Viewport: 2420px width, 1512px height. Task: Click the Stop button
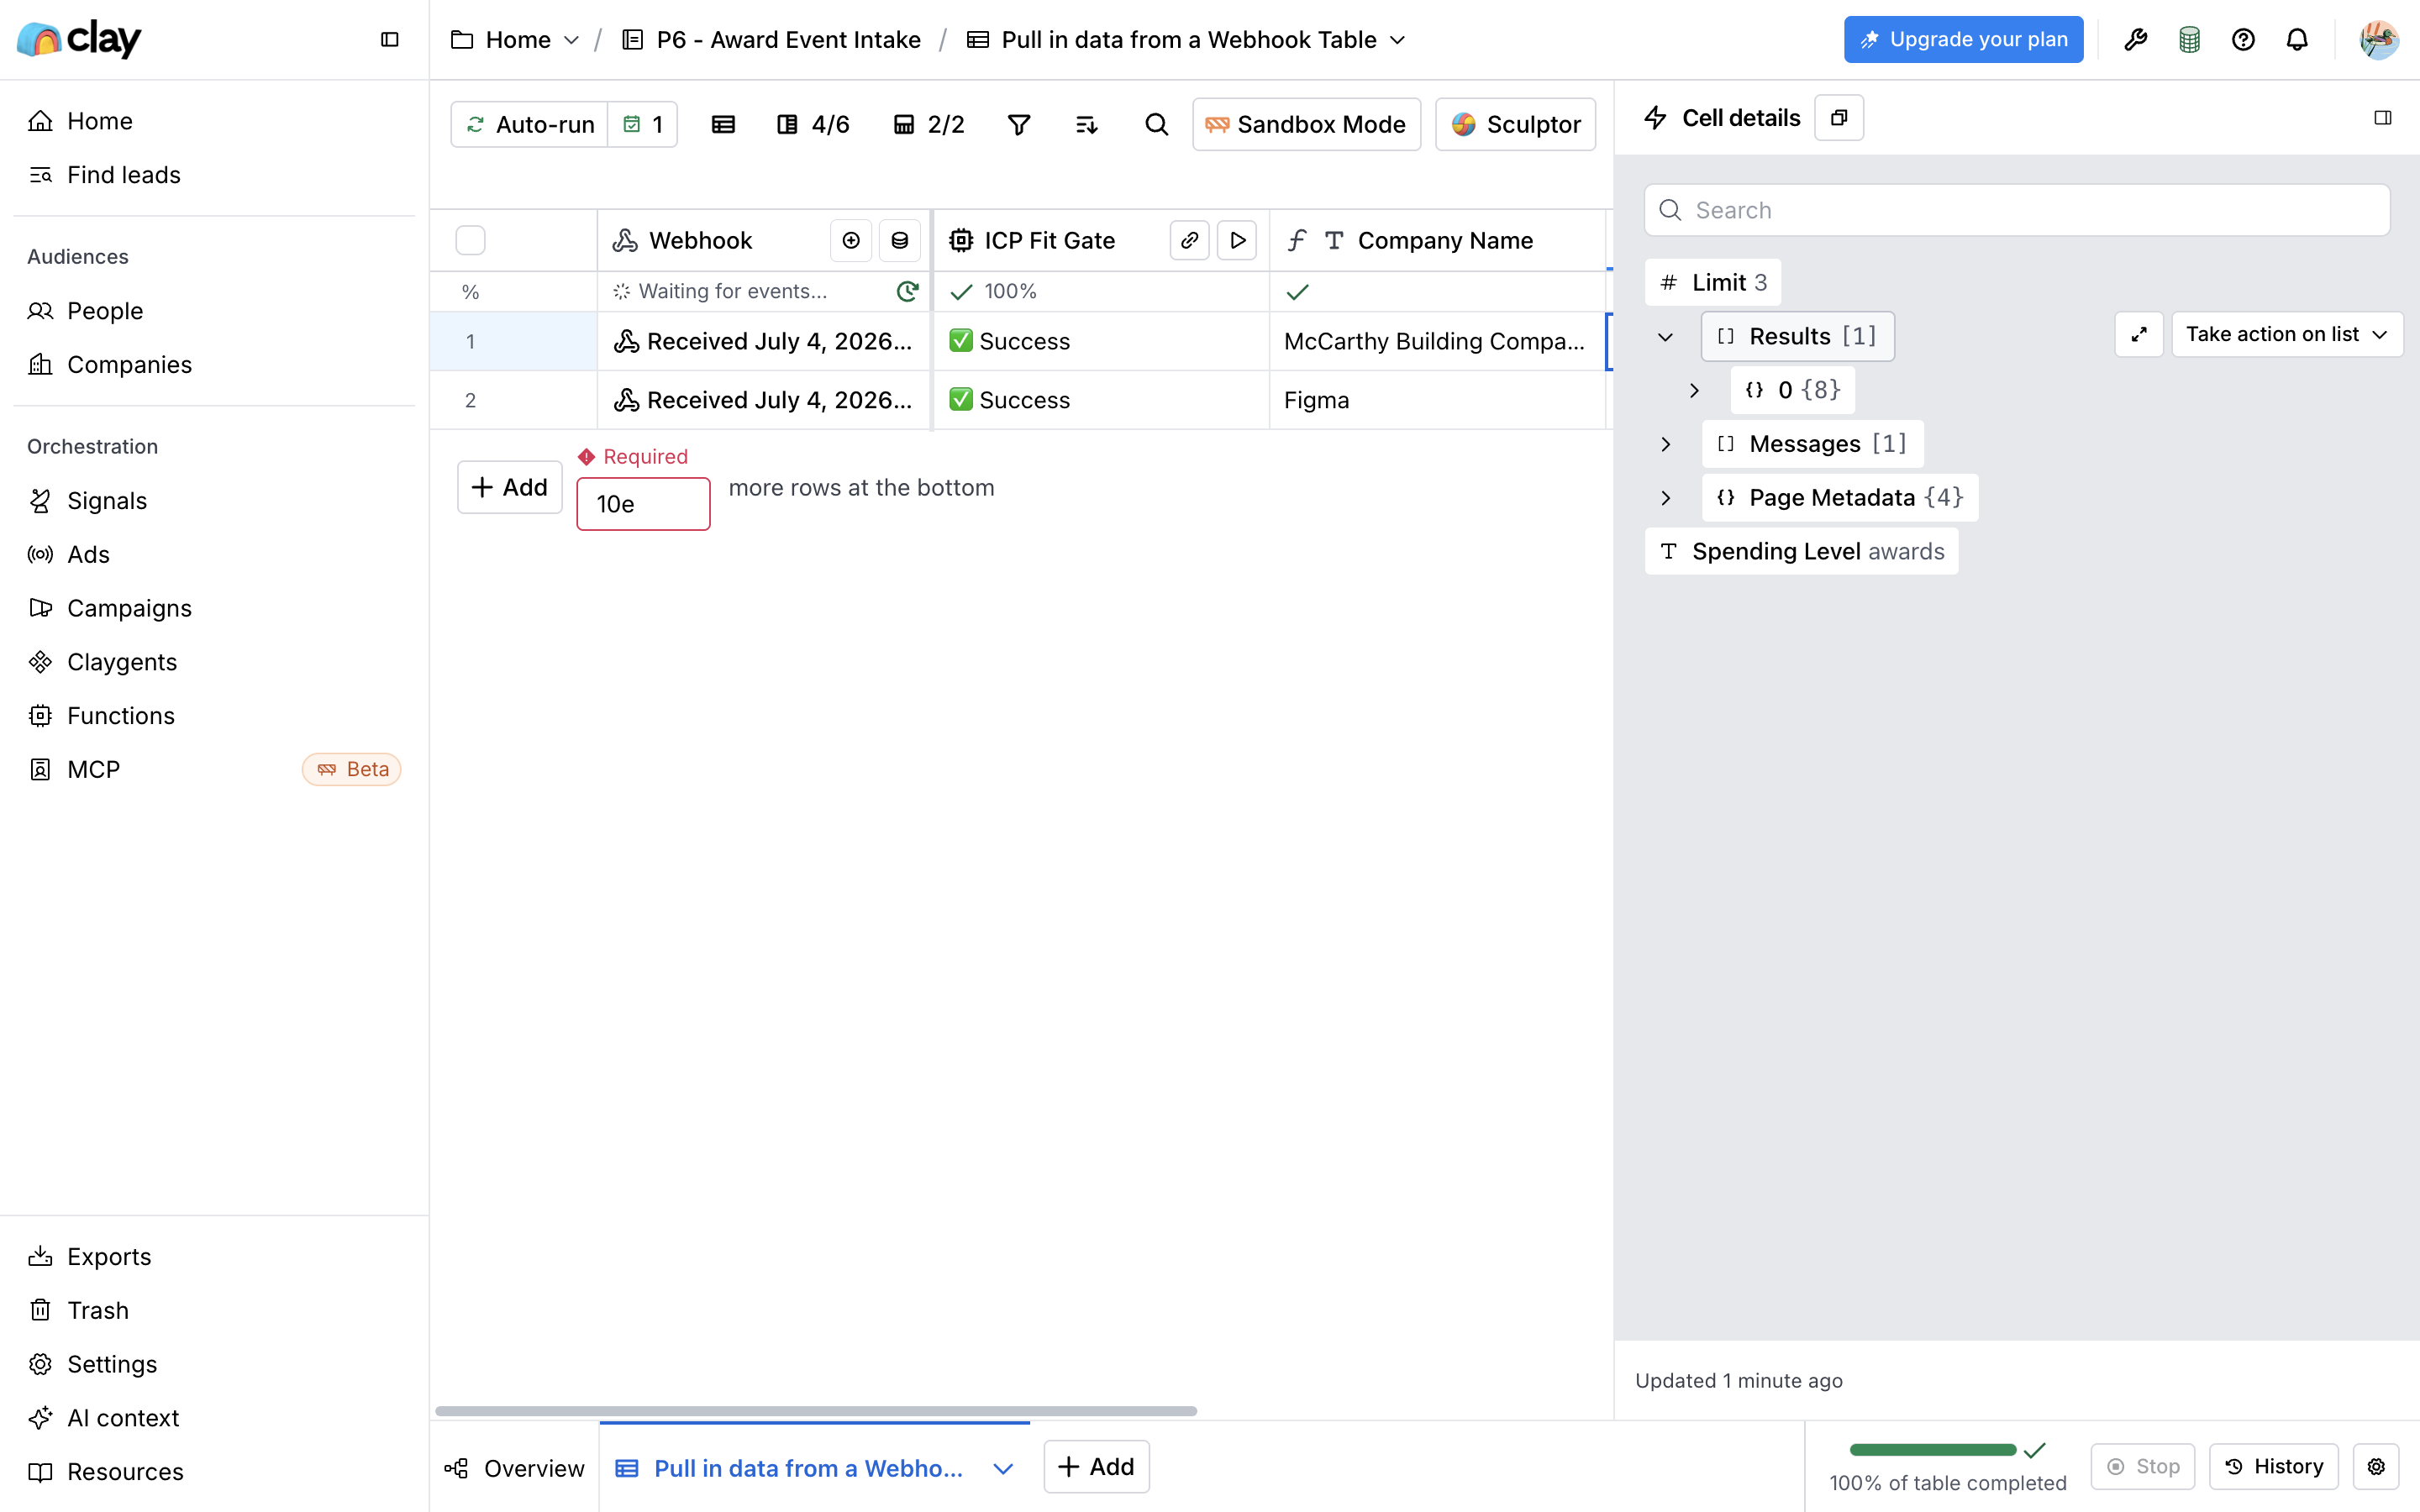coord(2142,1466)
